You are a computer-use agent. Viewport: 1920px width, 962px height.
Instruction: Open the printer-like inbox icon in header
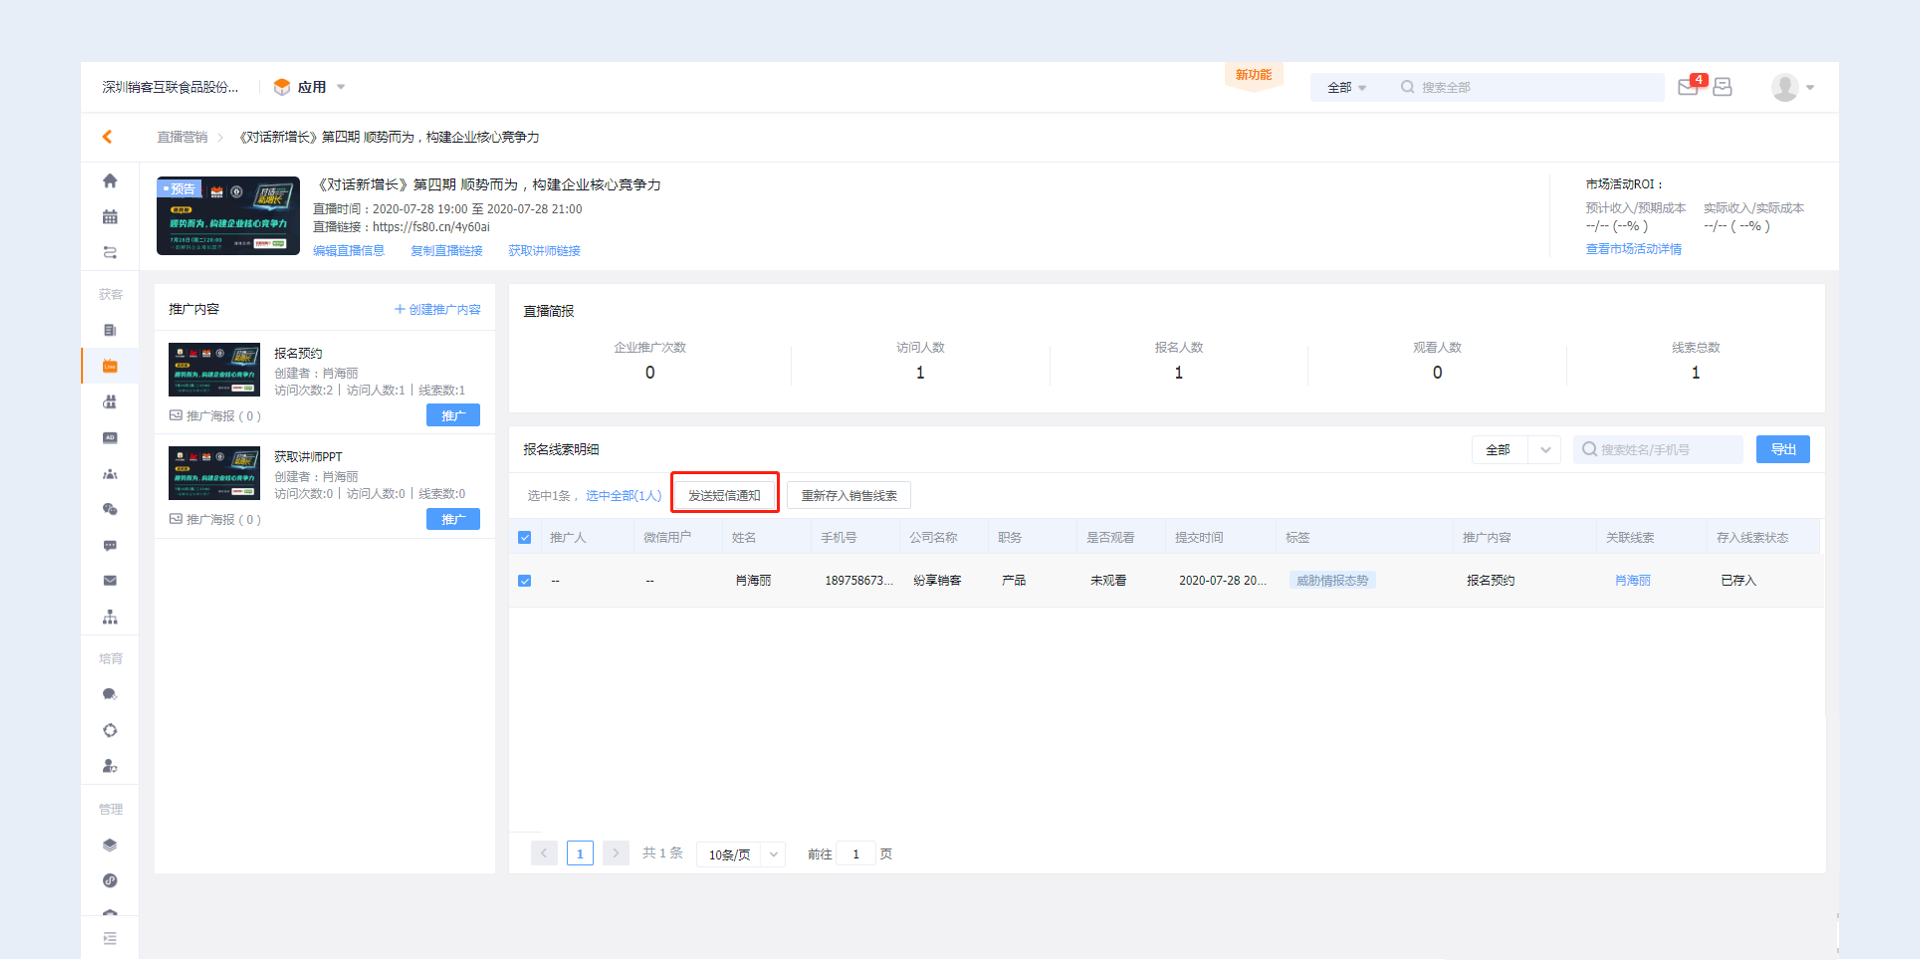(x=1722, y=87)
